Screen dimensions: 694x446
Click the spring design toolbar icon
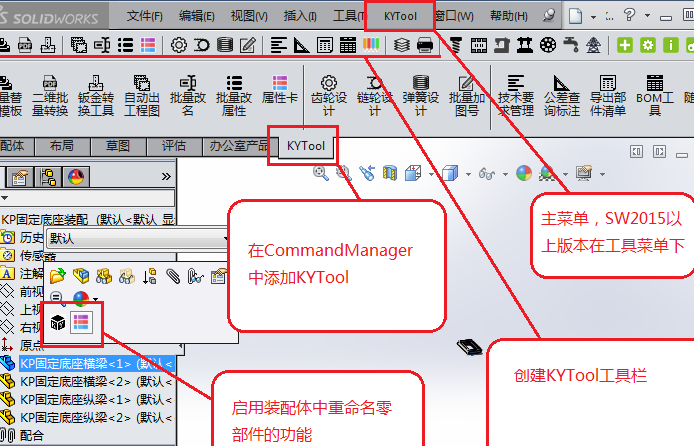225,45
